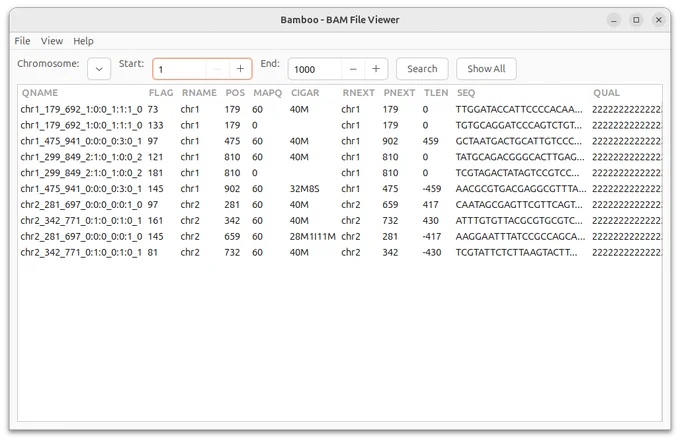Screen dimensions: 680x441
Task: Sort by the POS column header
Action: (235, 93)
